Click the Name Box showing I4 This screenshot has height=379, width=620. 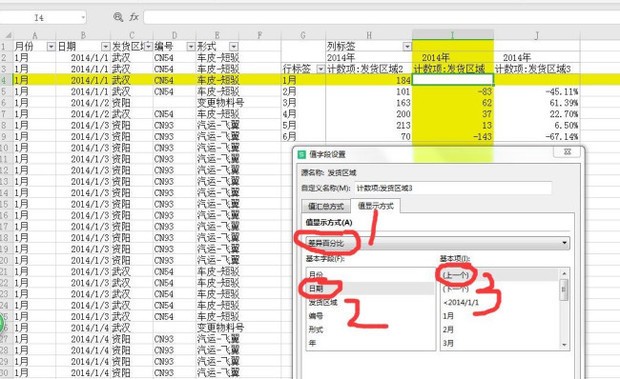(x=40, y=17)
